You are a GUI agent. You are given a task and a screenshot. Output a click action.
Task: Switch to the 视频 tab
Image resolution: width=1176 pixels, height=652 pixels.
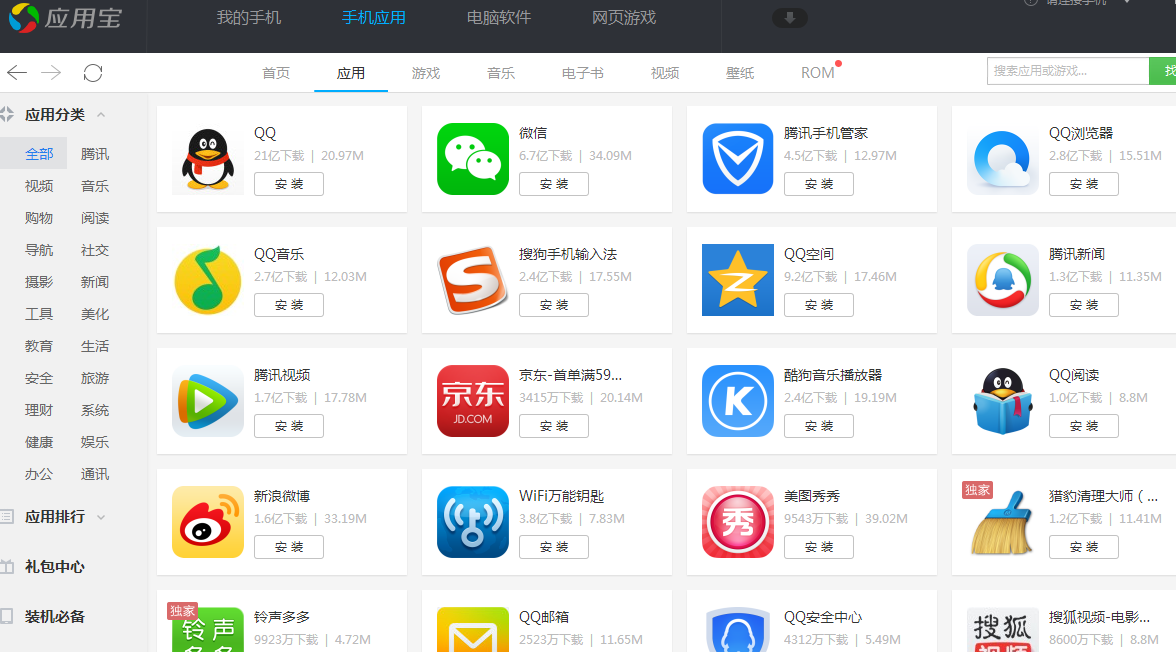[x=665, y=73]
